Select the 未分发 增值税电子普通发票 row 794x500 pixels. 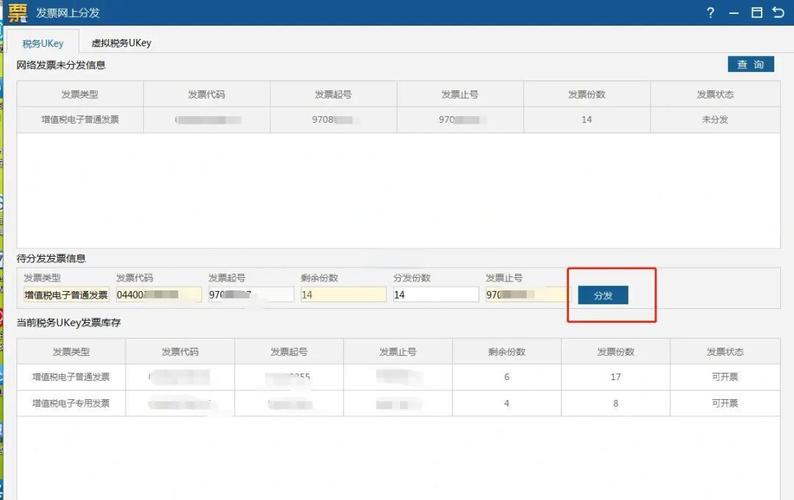(x=398, y=119)
